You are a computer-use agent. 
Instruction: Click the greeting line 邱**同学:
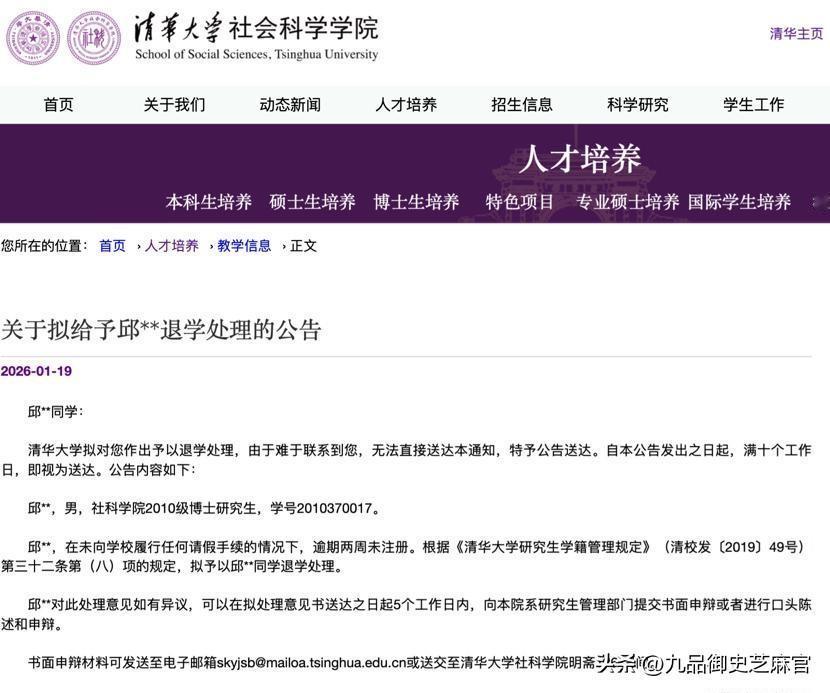pos(56,411)
